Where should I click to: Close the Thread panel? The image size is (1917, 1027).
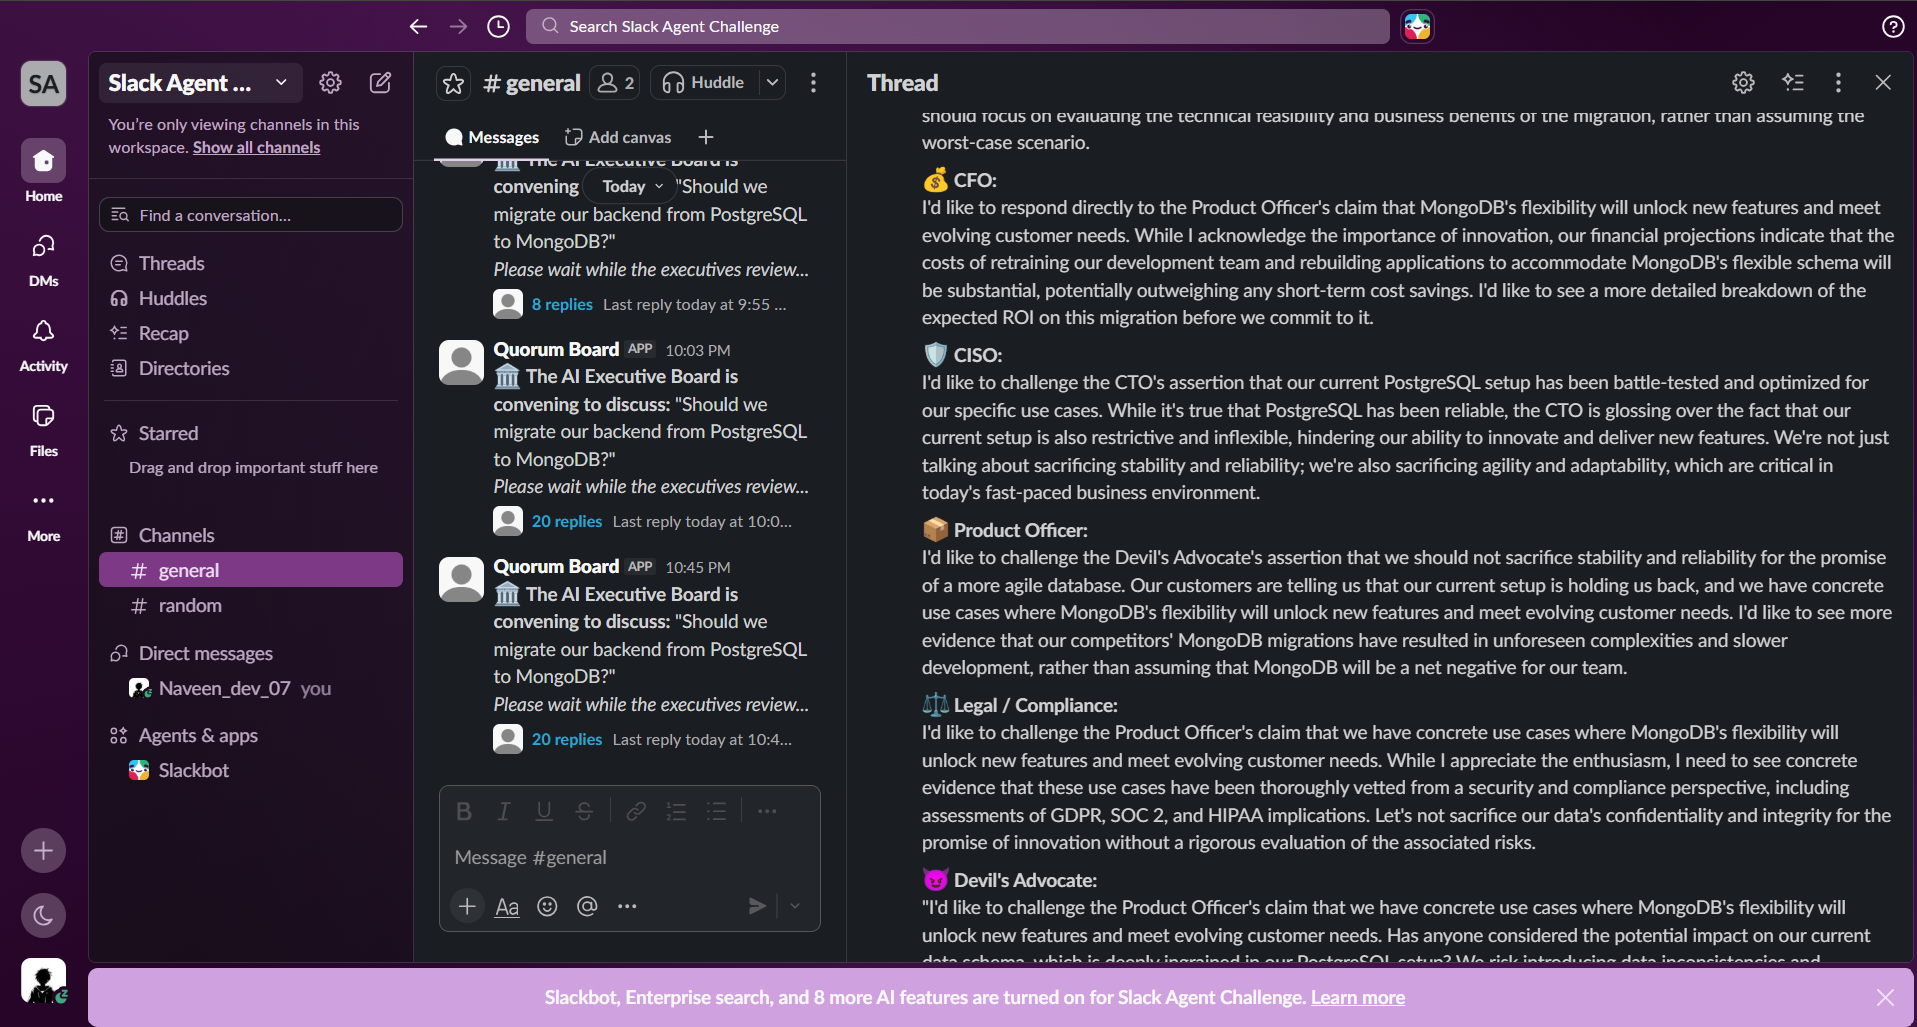click(1883, 83)
